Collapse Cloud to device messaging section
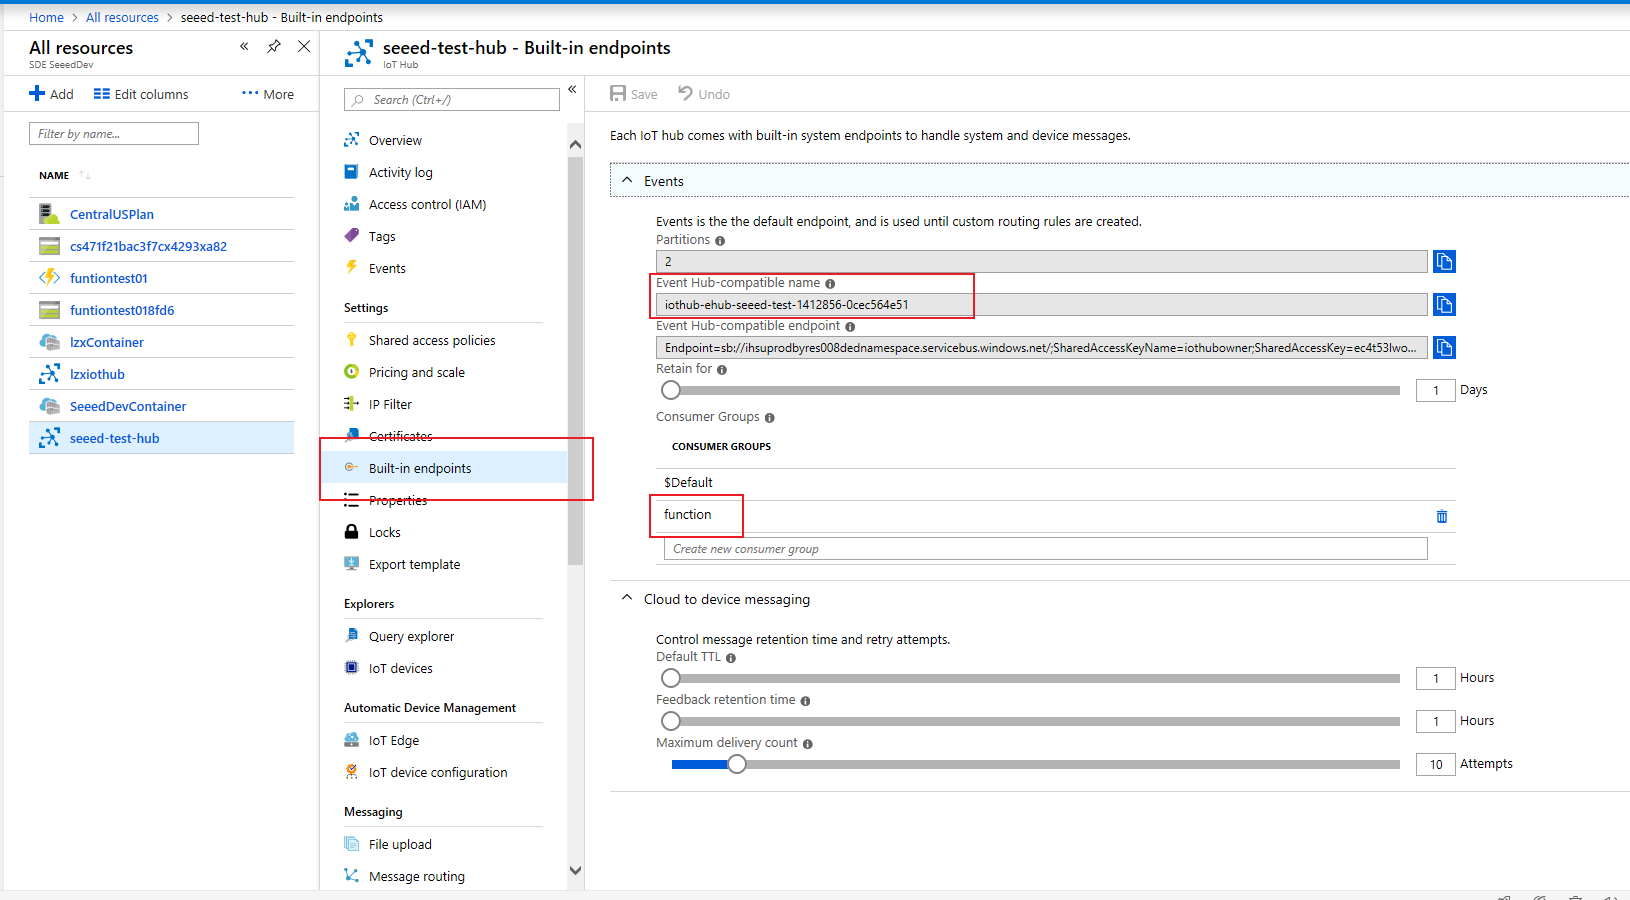The width and height of the screenshot is (1630, 900). pyautogui.click(x=627, y=598)
